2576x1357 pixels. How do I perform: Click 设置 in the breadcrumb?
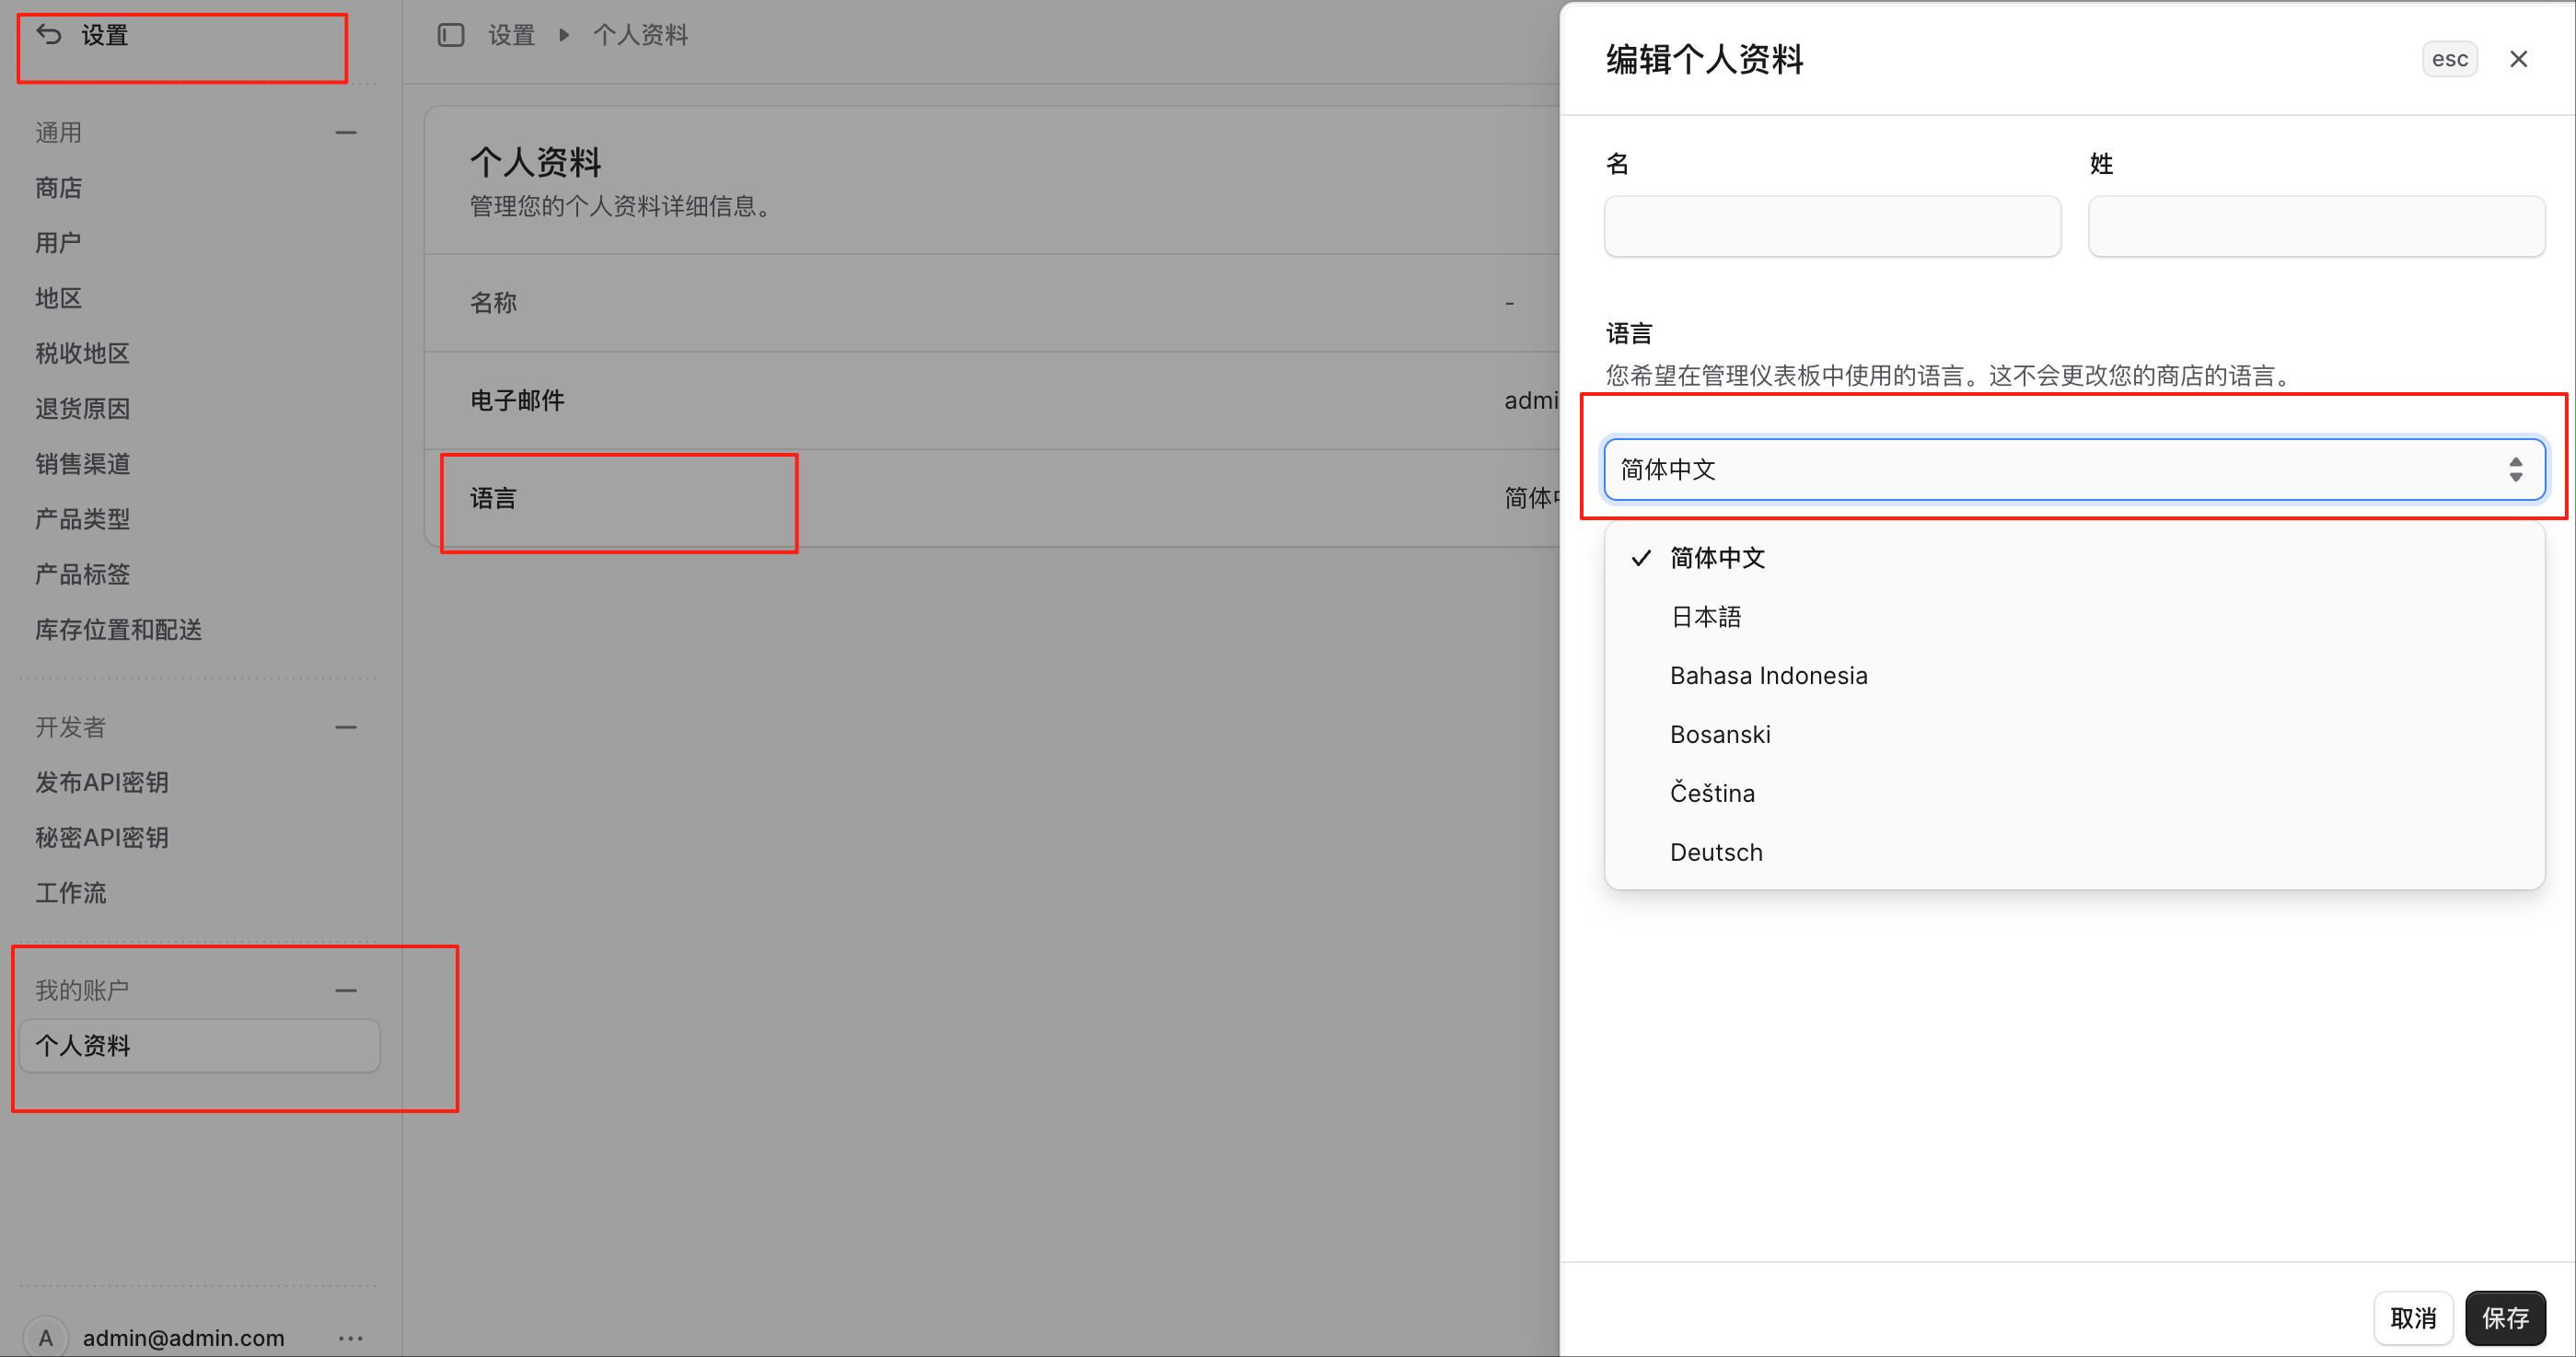point(511,35)
